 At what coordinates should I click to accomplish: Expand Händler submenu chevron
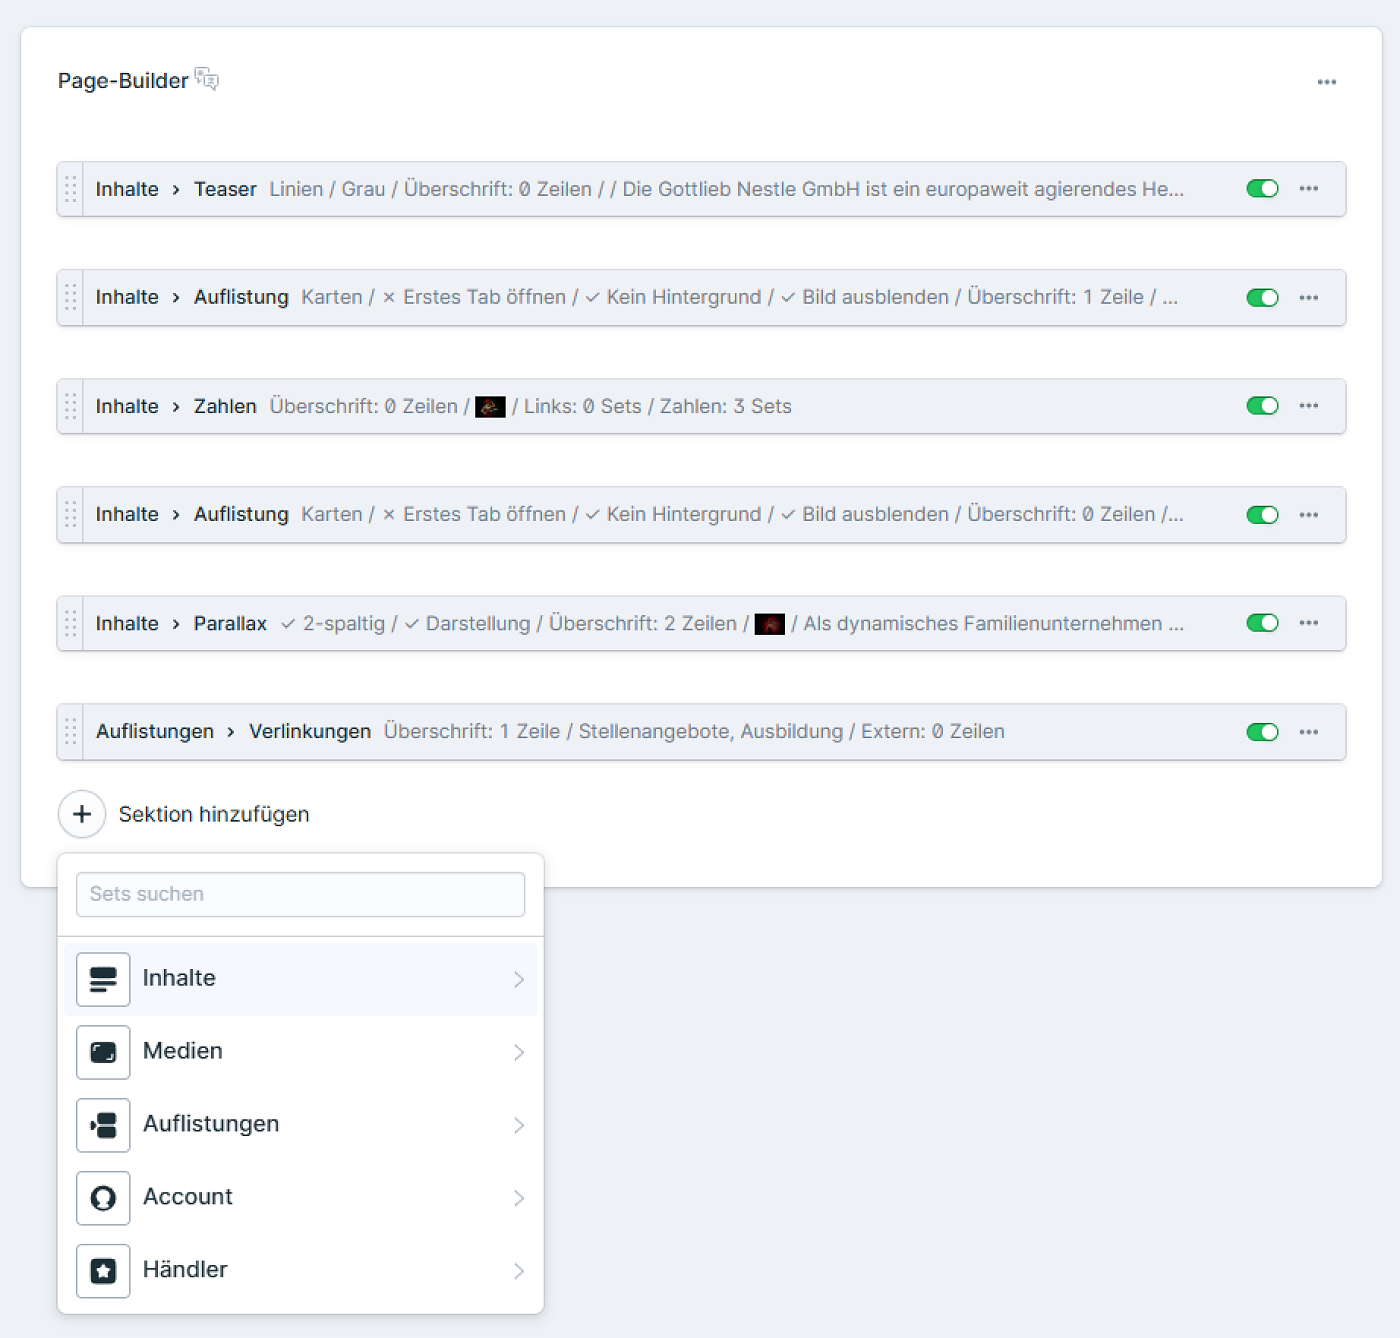tap(518, 1271)
